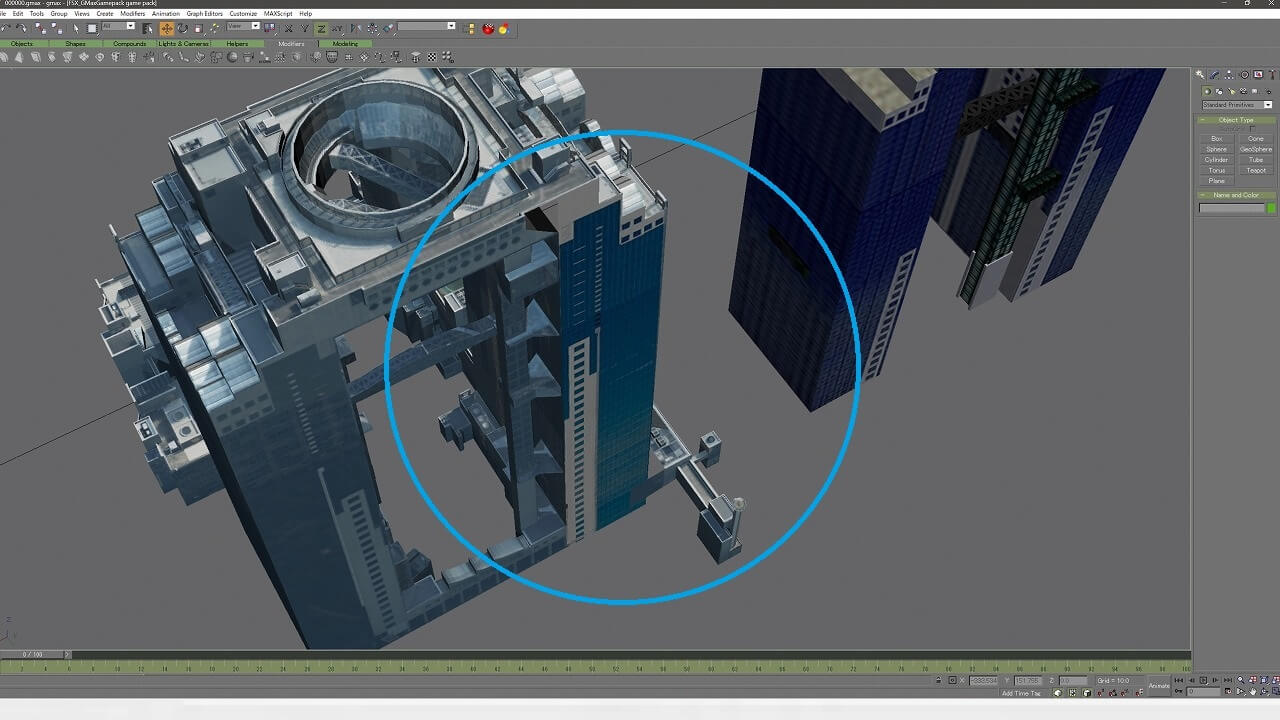The image size is (1280, 720).
Task: Open the Modifiers menu
Action: tap(132, 14)
